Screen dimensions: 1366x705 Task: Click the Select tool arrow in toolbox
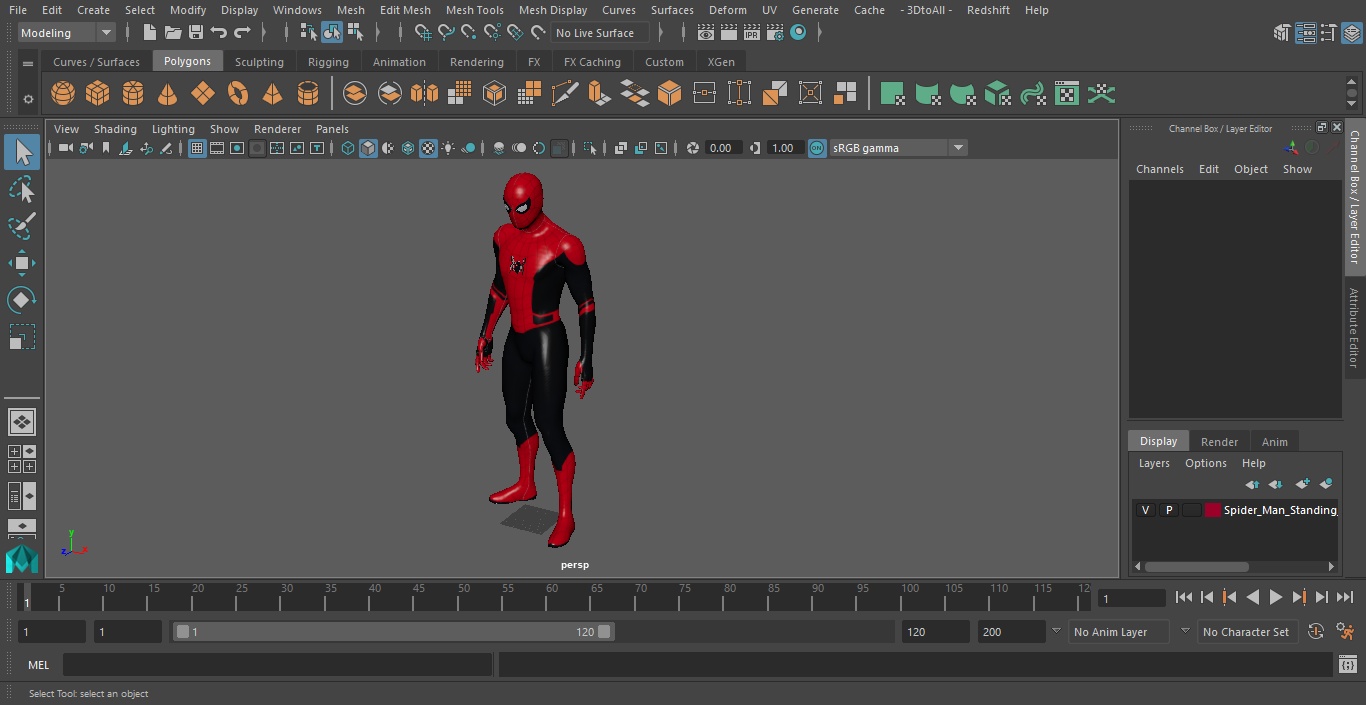(x=22, y=152)
